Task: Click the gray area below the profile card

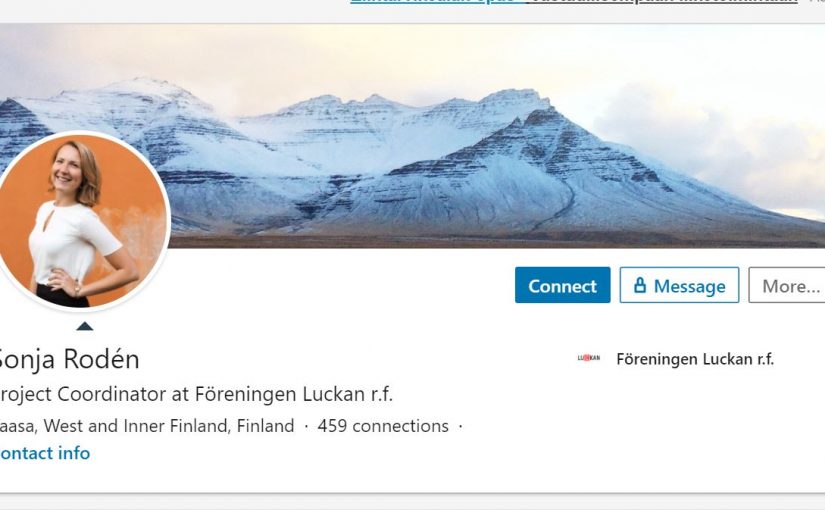Action: click(x=412, y=503)
